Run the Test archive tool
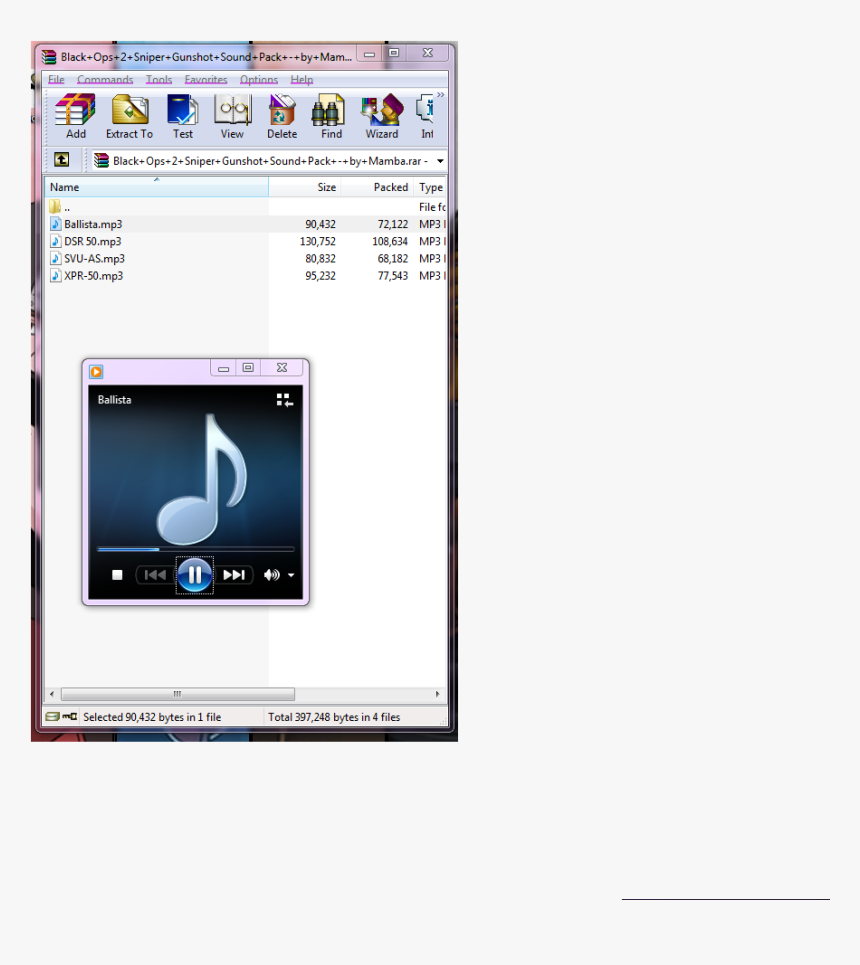 182,116
